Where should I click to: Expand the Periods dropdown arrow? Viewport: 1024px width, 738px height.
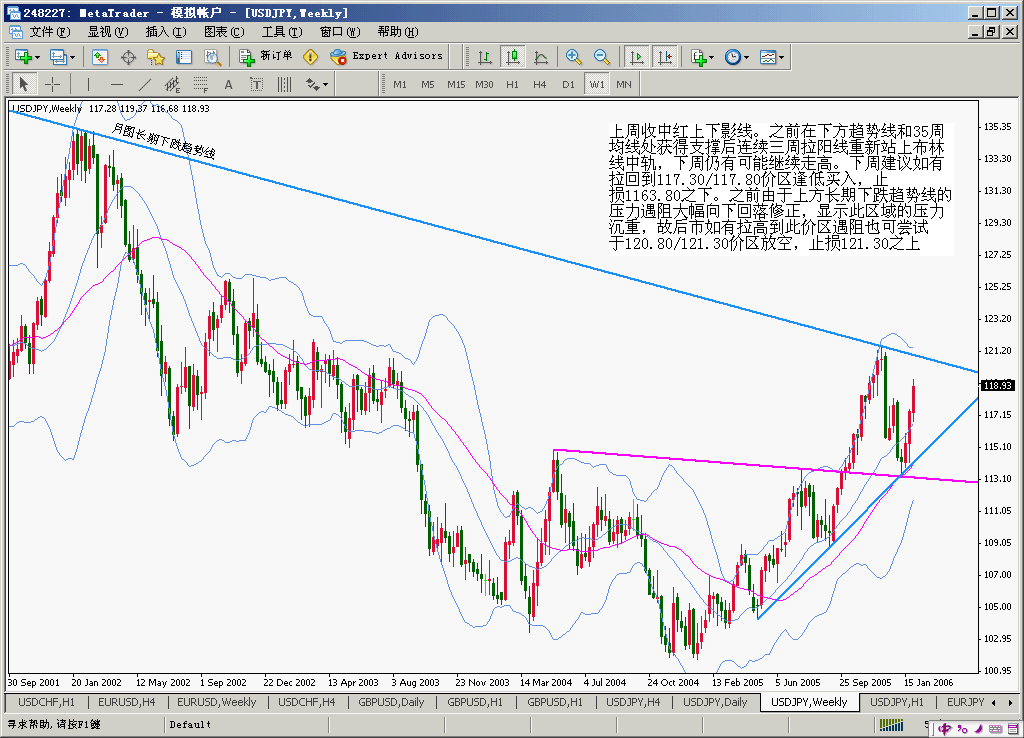tap(746, 57)
